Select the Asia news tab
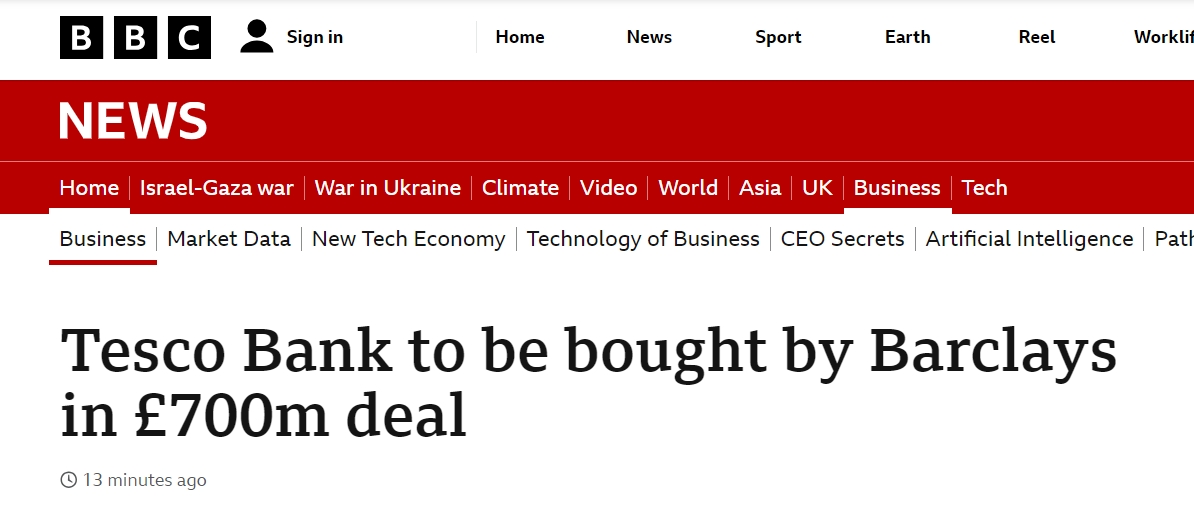1194x510 pixels. (760, 188)
